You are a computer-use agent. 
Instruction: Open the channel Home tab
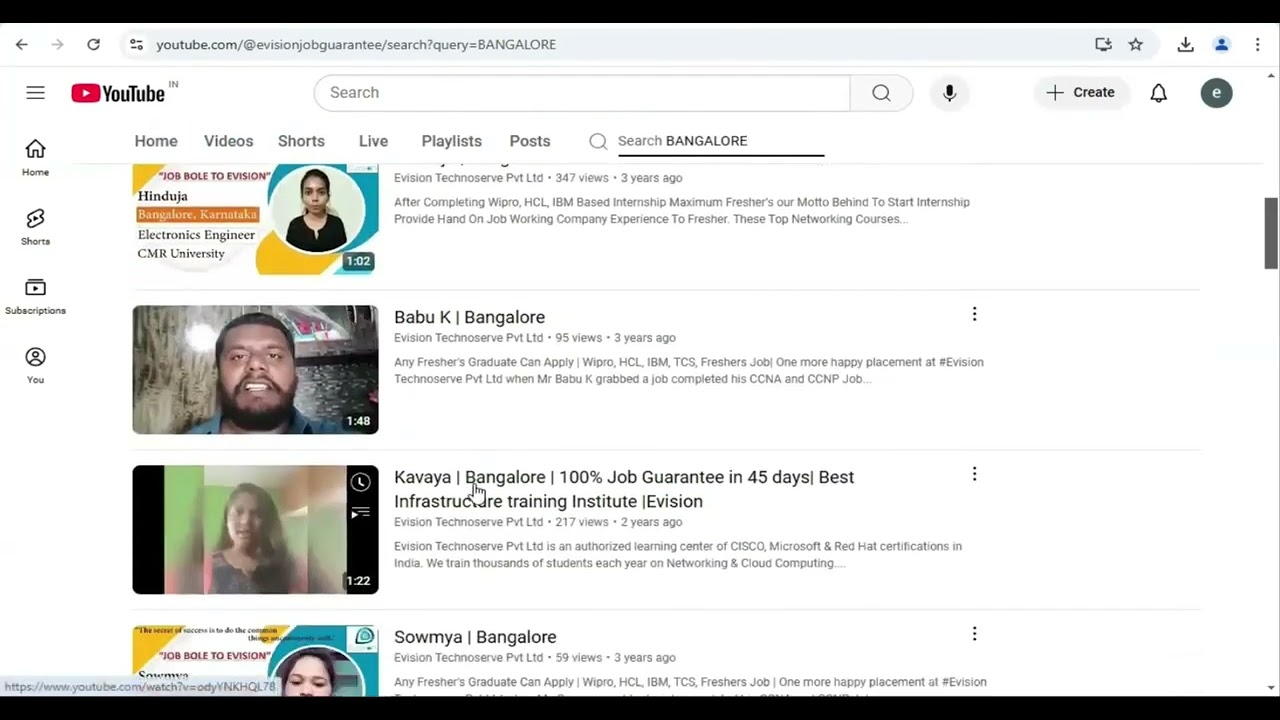tap(156, 141)
